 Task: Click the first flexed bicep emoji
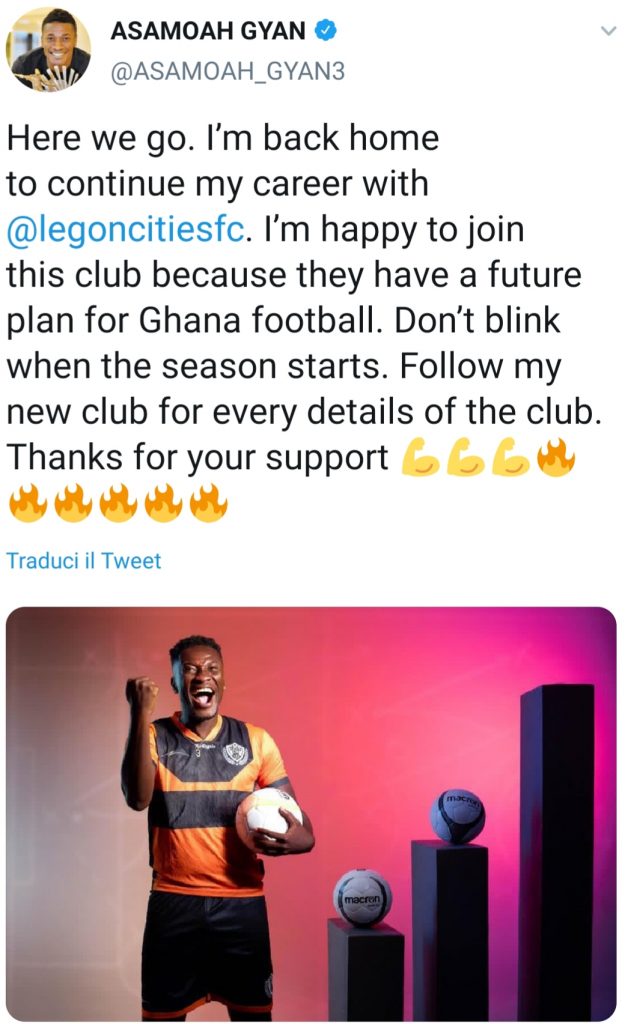(420, 458)
